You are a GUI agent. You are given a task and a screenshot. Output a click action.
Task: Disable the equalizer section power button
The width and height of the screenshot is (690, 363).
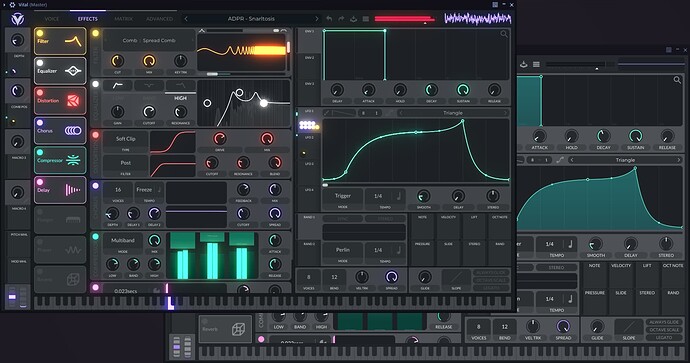point(95,84)
